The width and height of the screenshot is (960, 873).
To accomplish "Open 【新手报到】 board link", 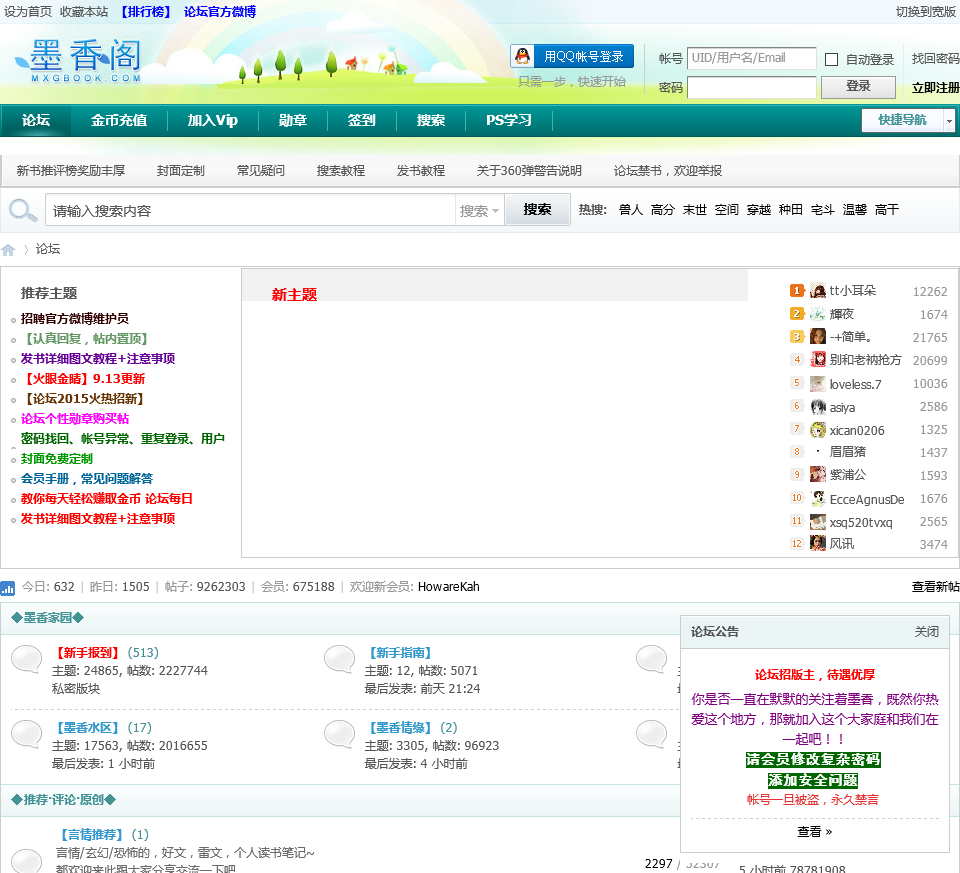I will click(x=88, y=653).
